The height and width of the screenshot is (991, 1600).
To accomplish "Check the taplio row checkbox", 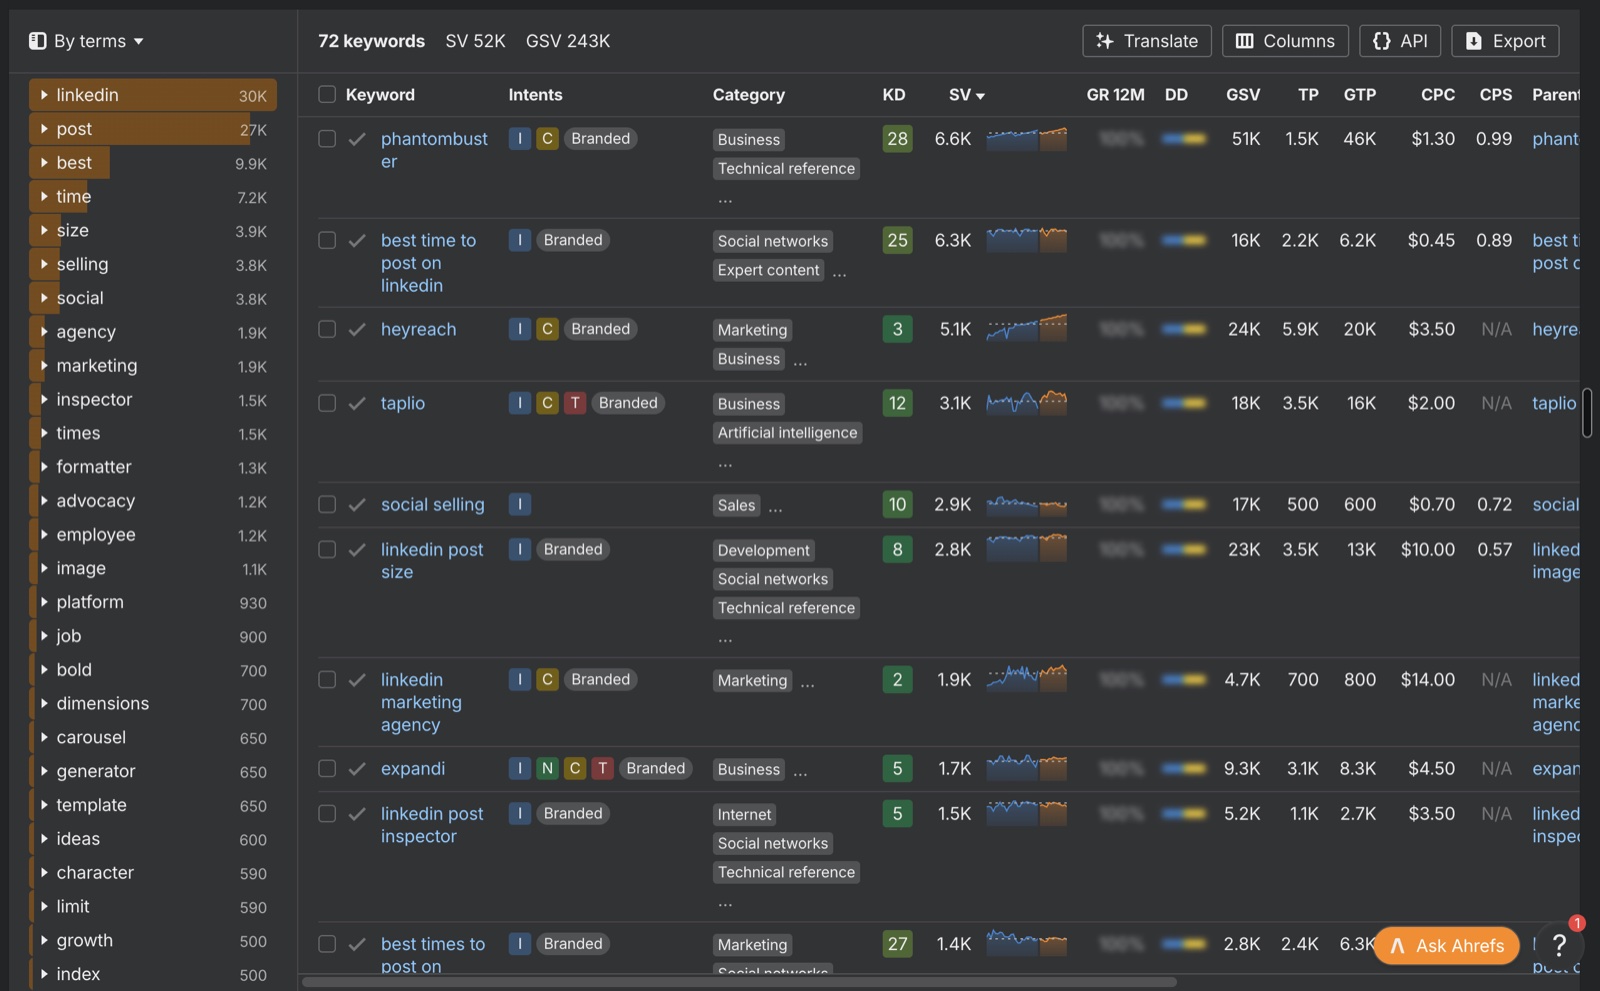I will coord(327,403).
